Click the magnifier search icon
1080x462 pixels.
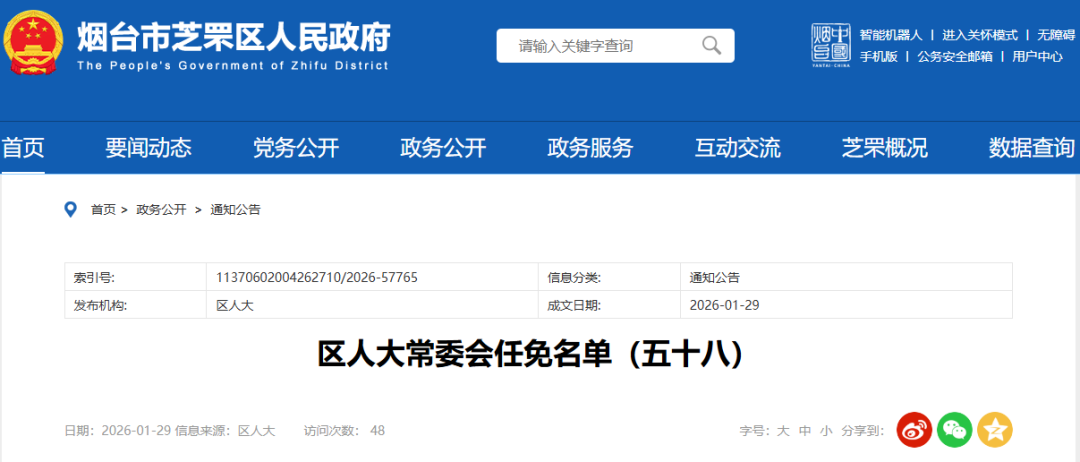711,45
